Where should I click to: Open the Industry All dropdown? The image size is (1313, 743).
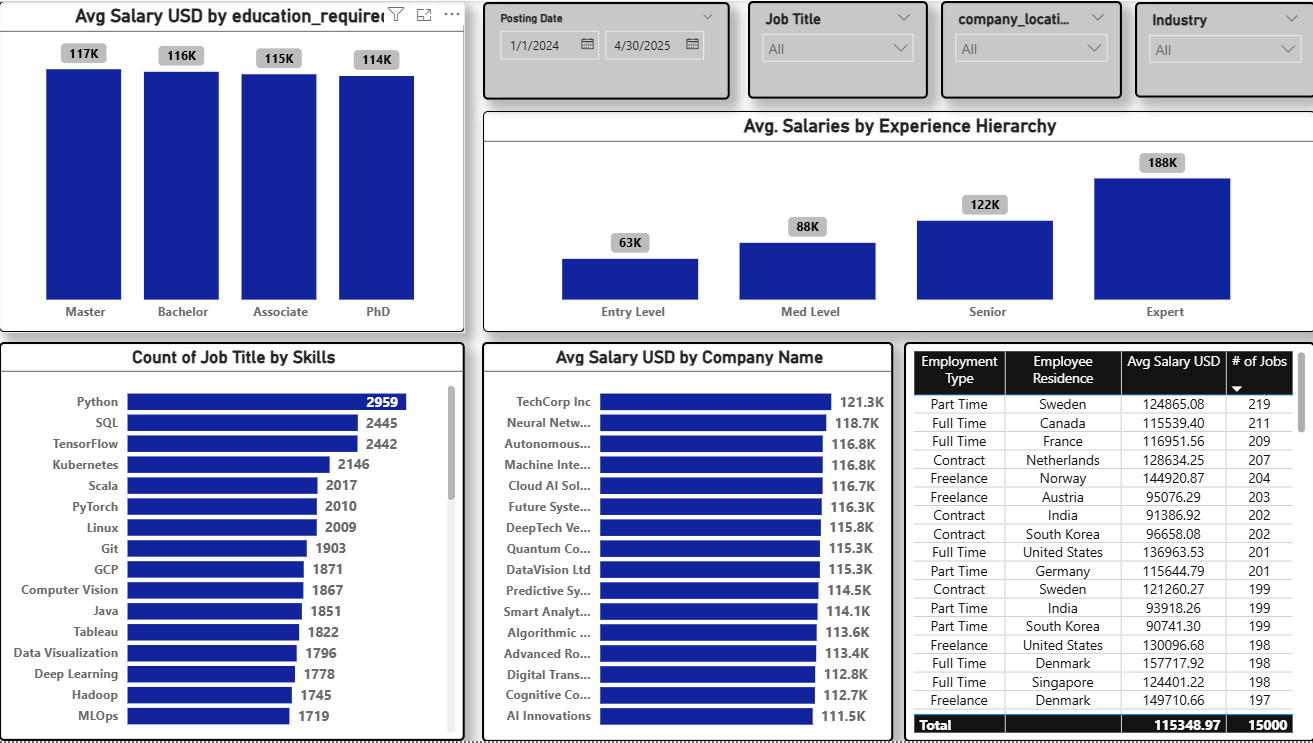click(x=1226, y=49)
